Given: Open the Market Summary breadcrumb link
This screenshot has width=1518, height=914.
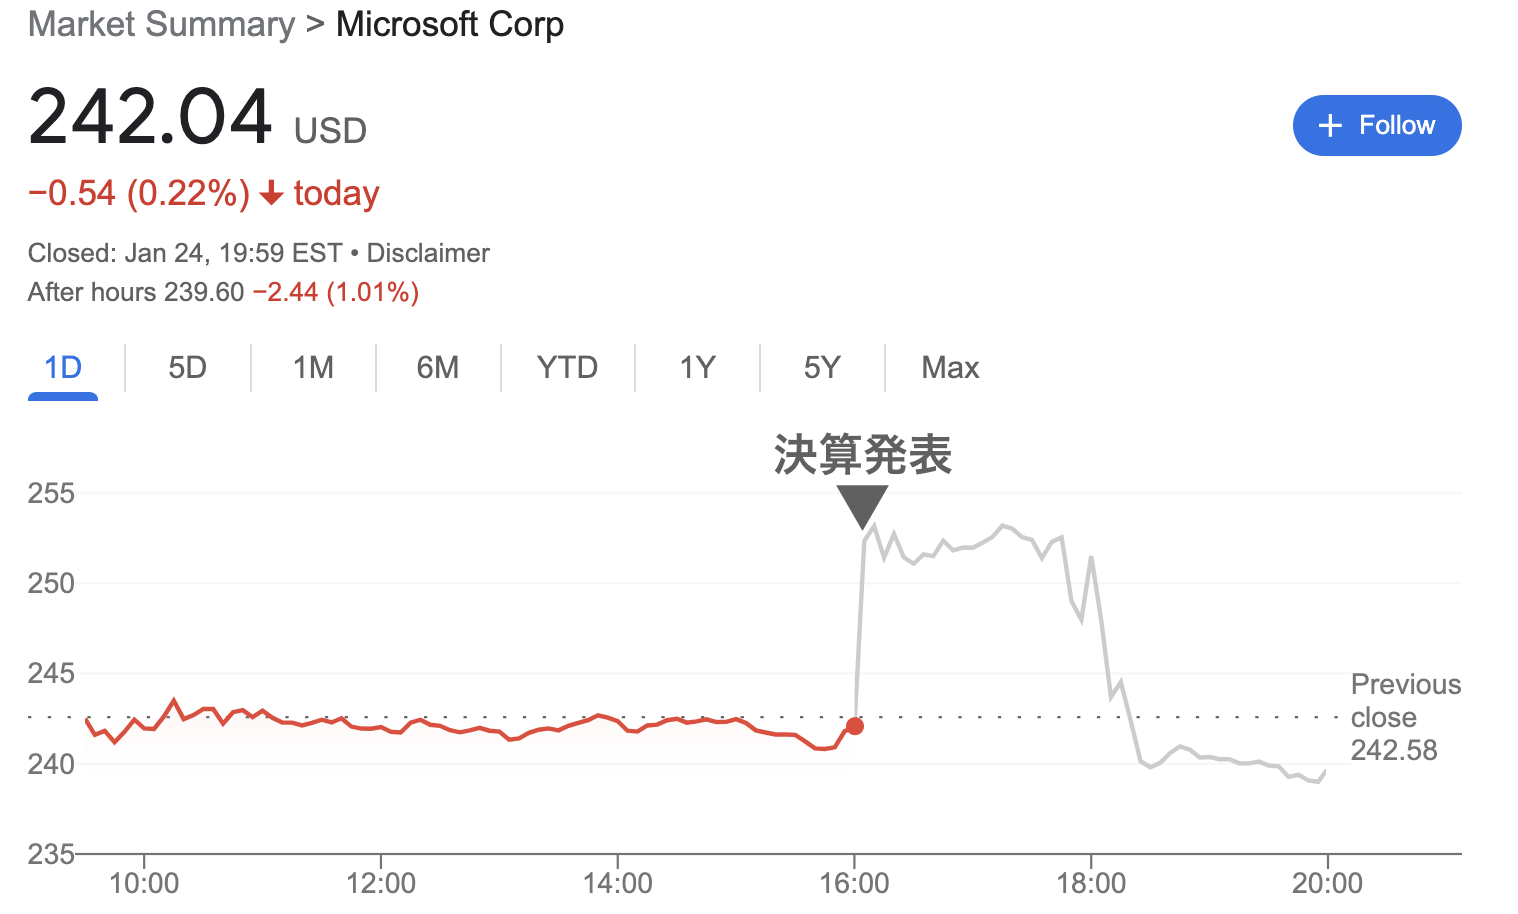Looking at the screenshot, I should (x=162, y=24).
